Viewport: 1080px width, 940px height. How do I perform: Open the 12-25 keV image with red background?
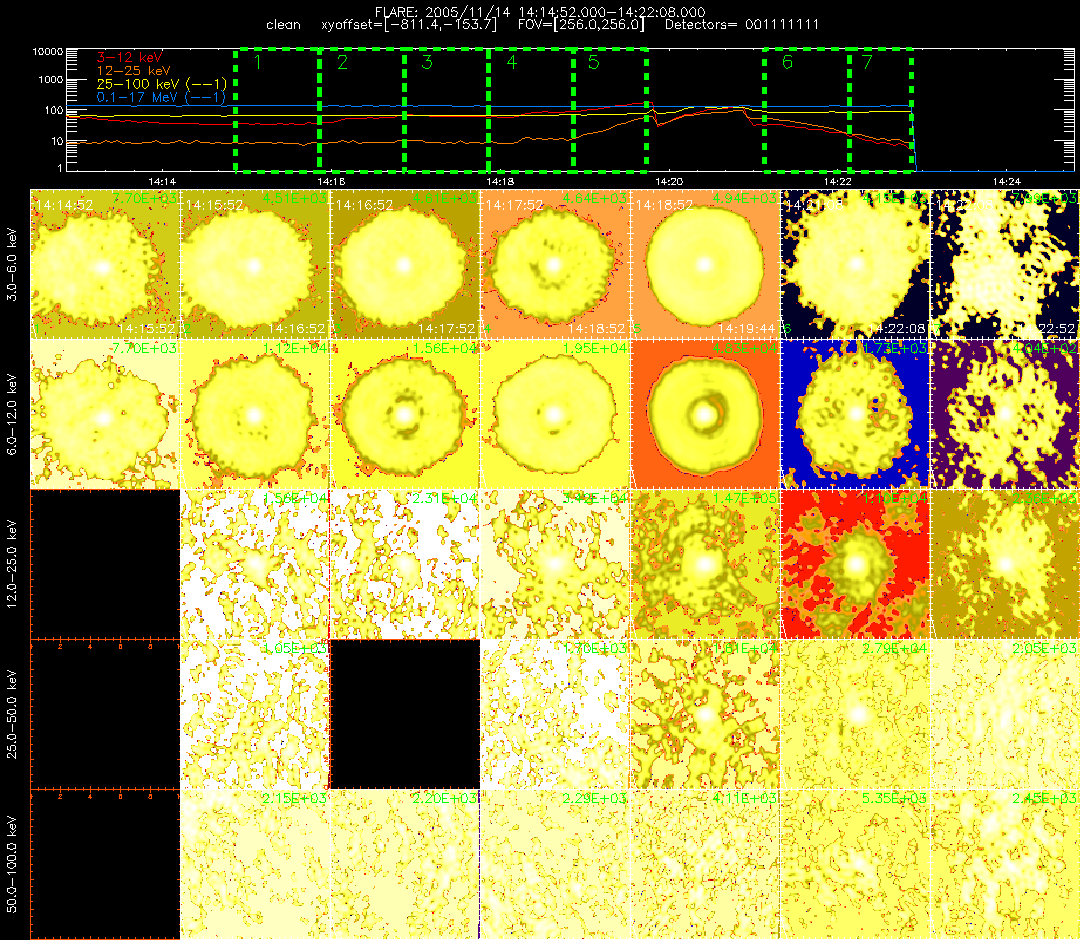pos(855,565)
